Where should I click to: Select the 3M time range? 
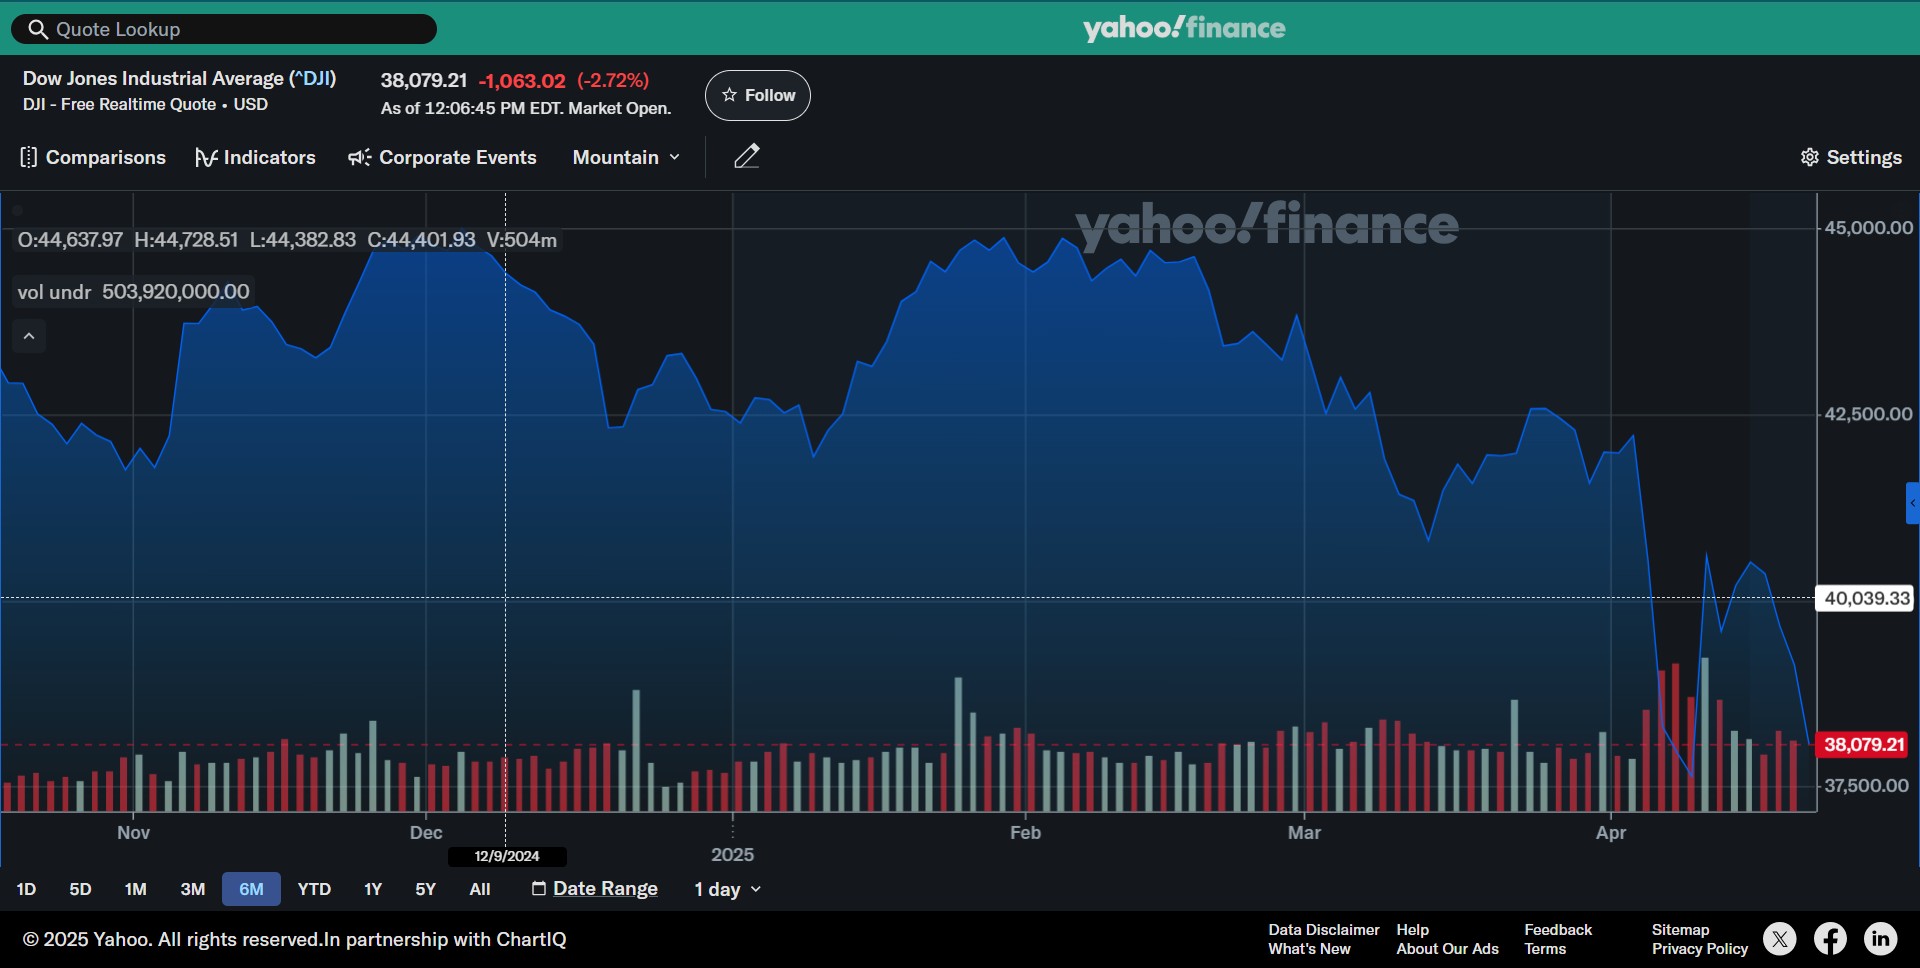[x=192, y=889]
